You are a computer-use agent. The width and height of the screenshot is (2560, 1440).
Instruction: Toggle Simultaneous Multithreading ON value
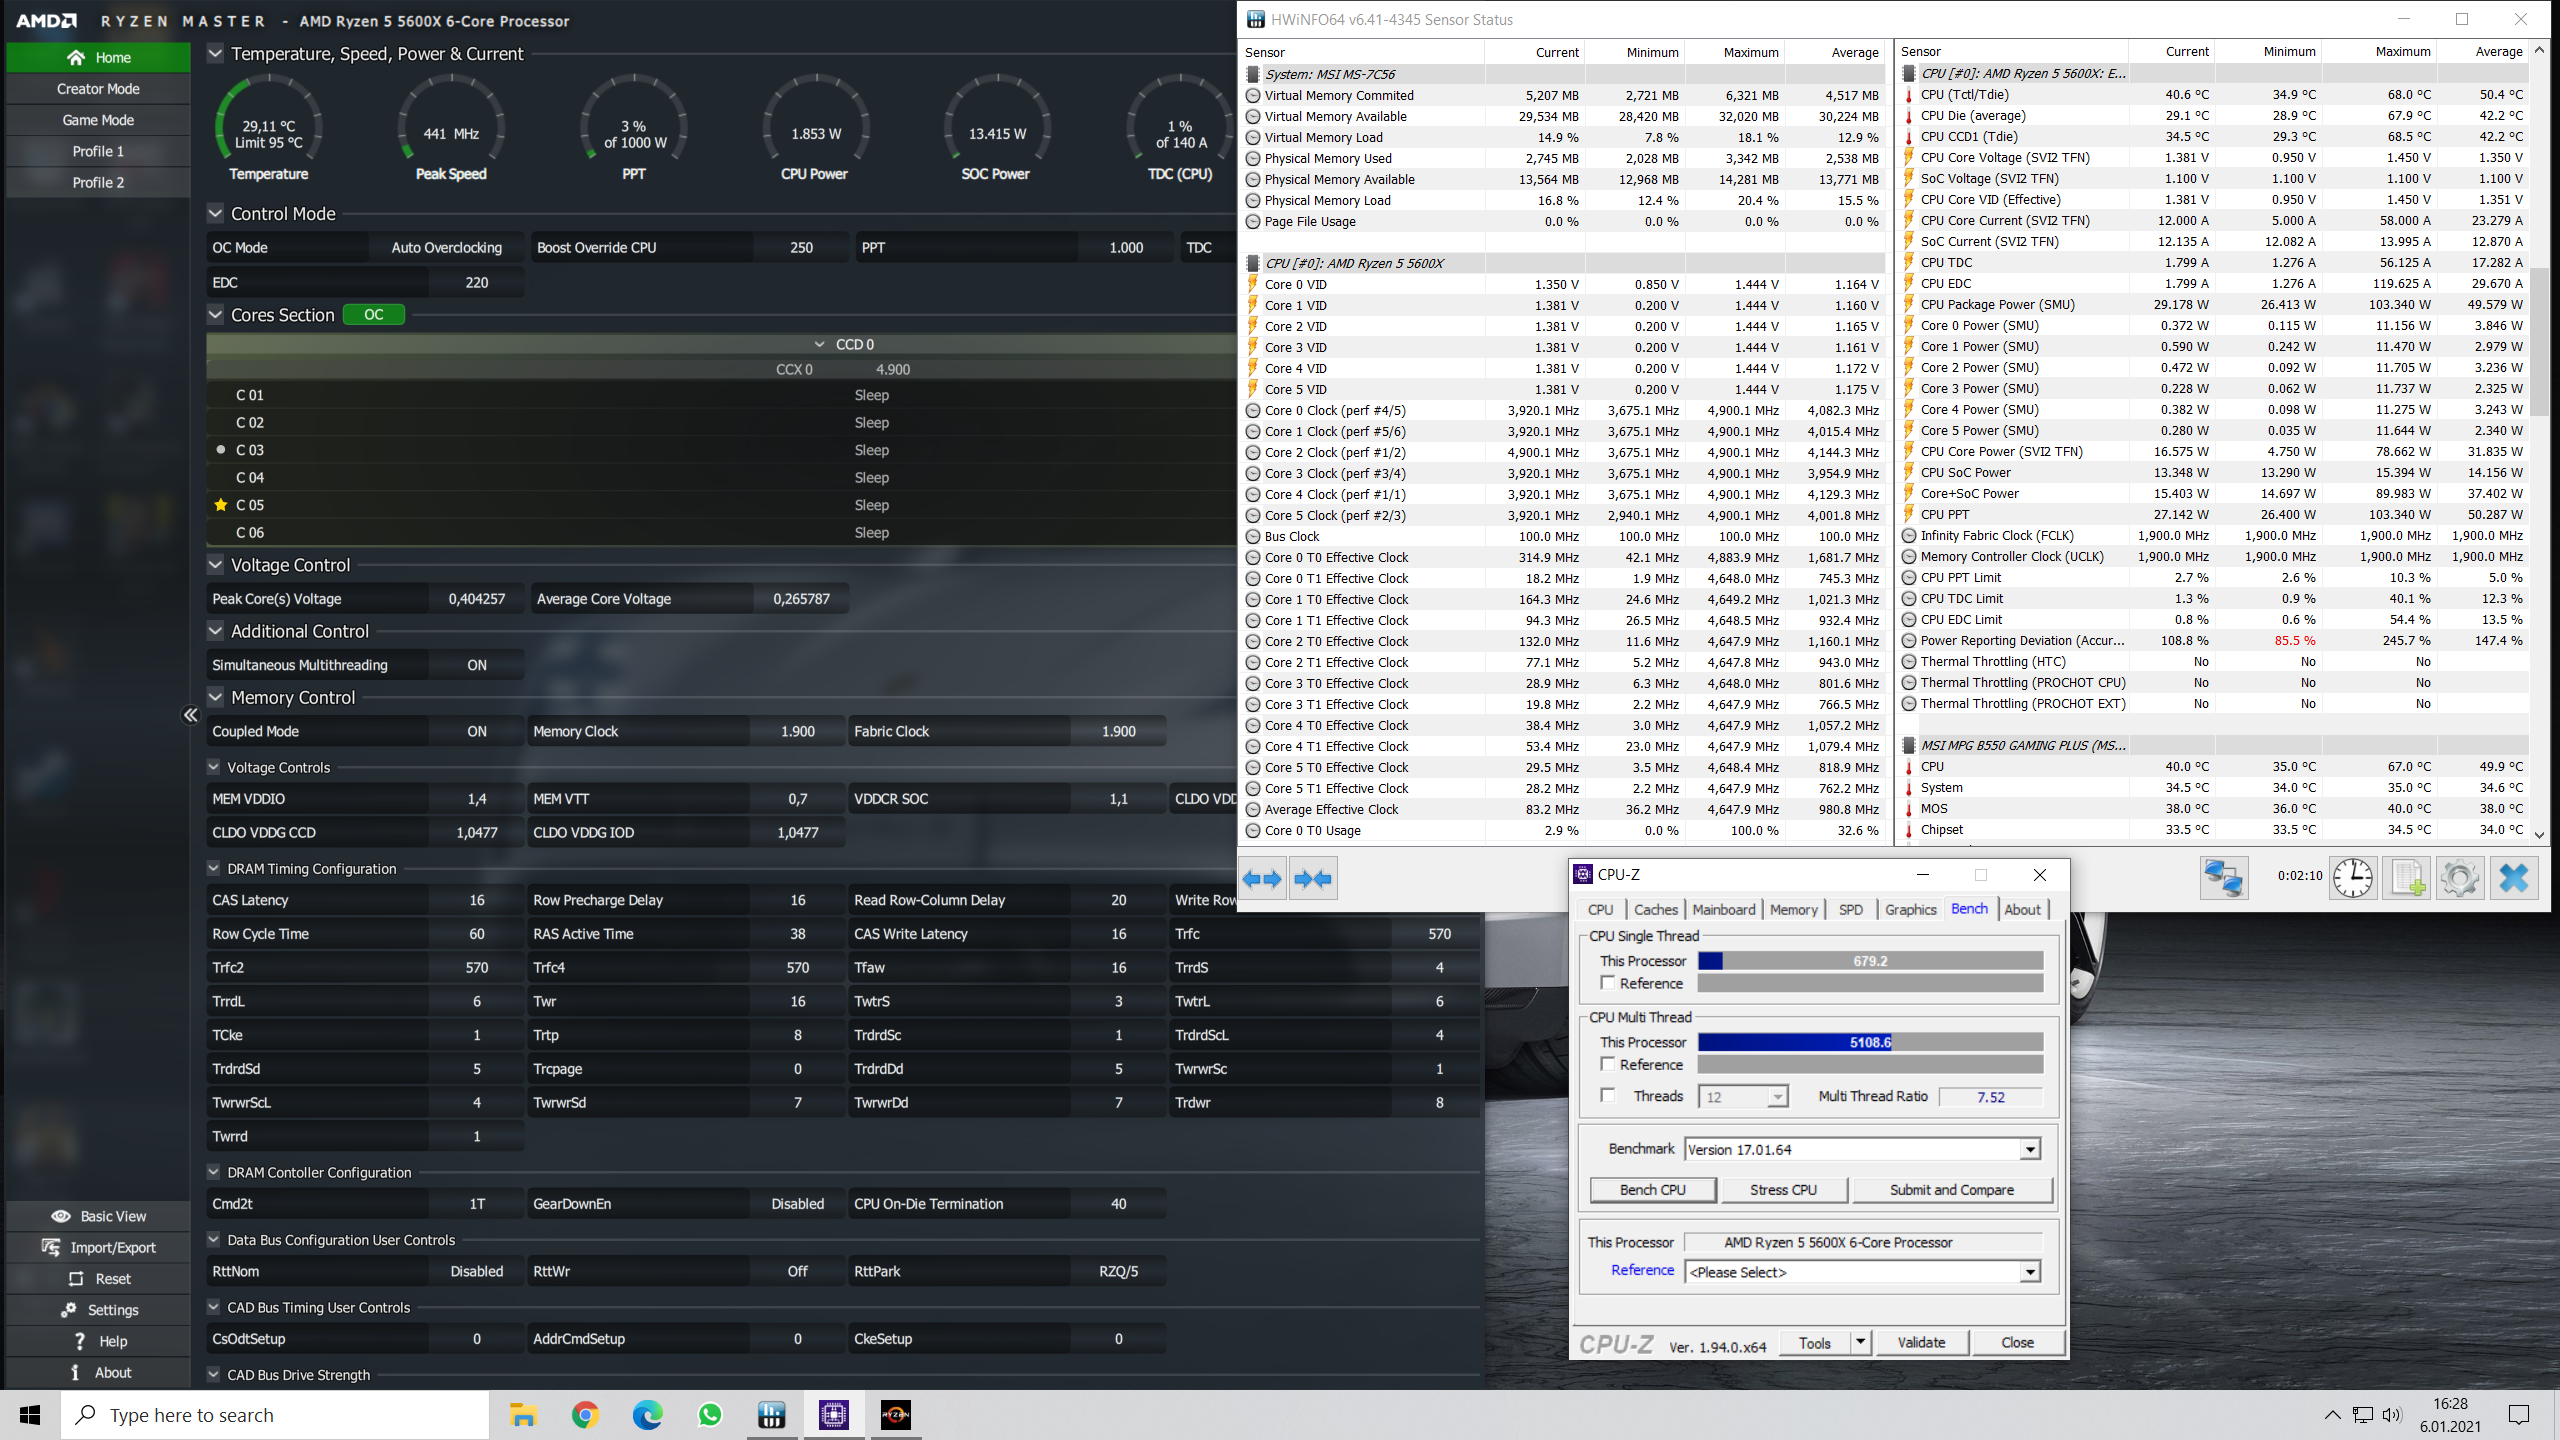[477, 665]
